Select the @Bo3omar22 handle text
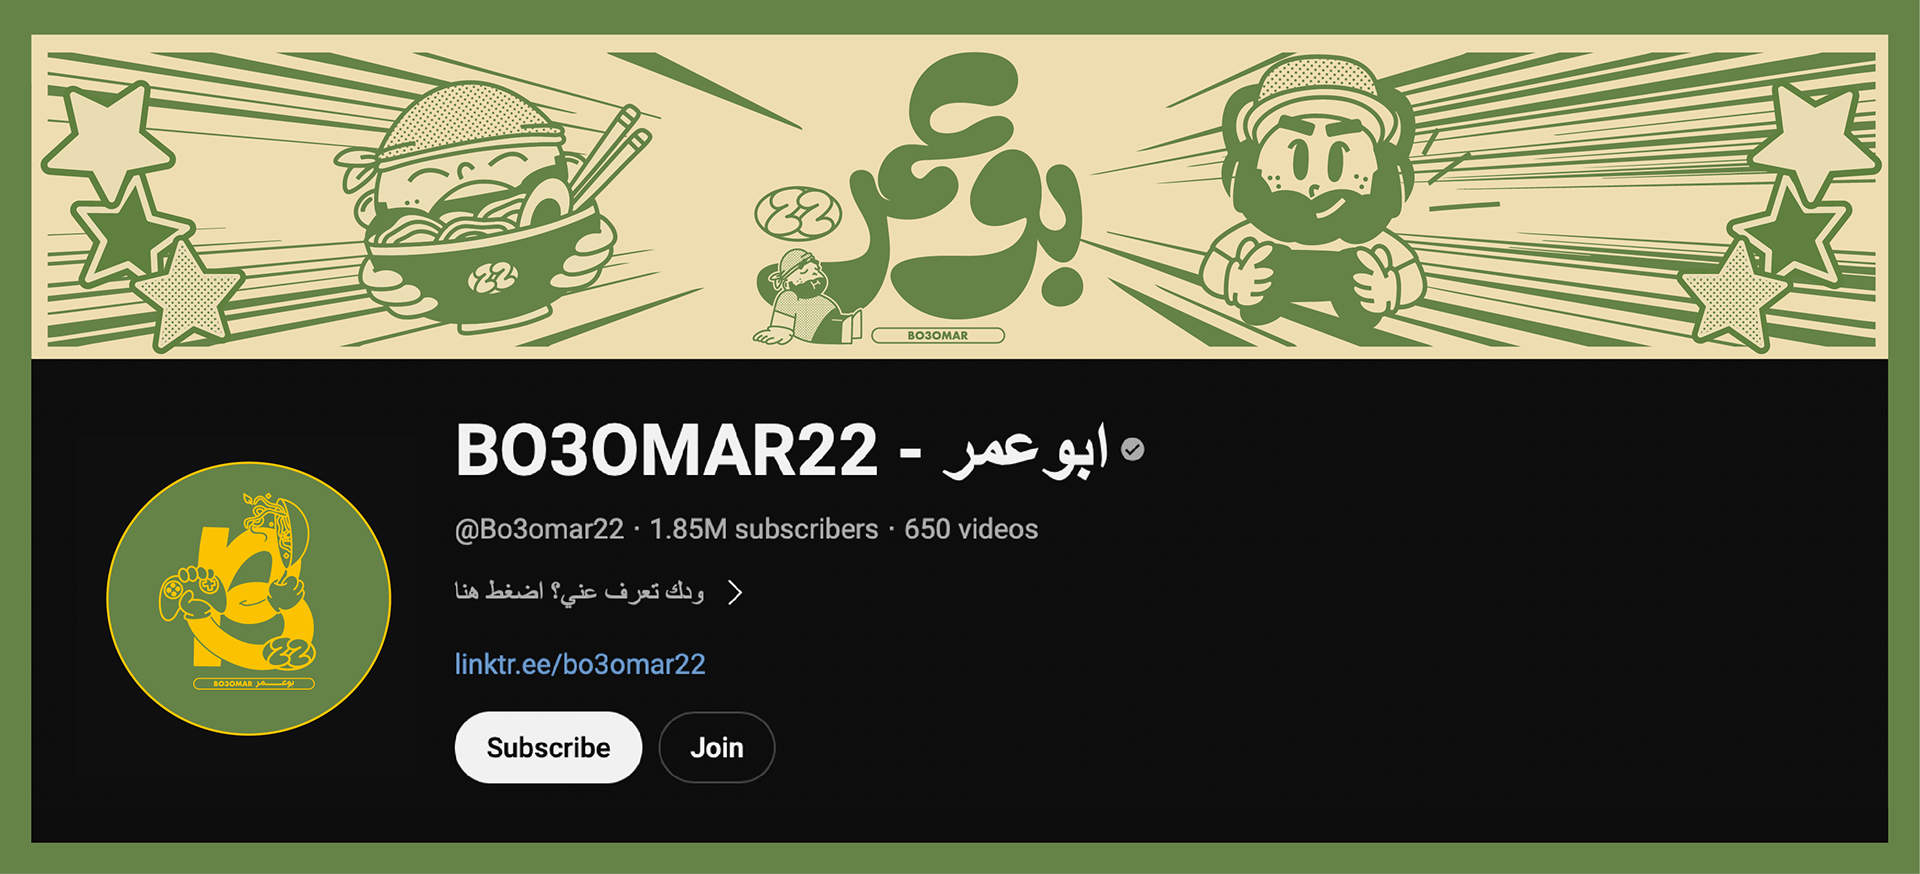 (x=539, y=529)
